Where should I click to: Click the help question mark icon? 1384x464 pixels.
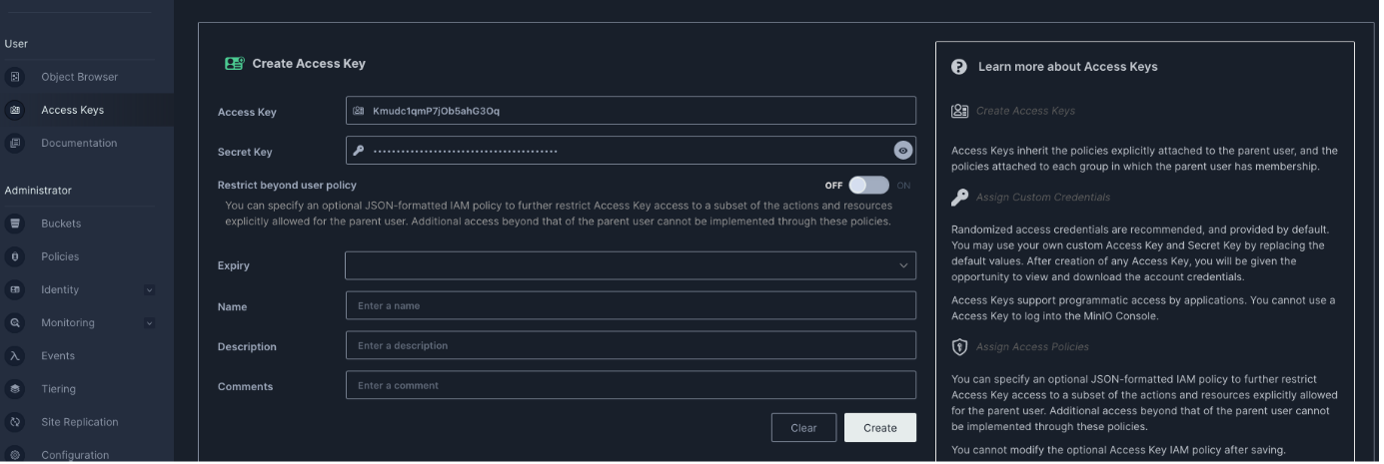coord(959,67)
